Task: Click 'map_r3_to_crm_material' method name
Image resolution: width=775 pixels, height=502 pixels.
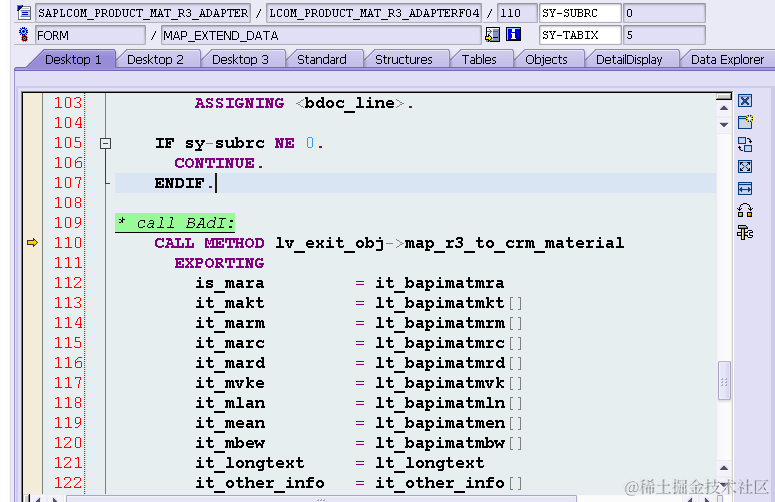Action: point(514,243)
